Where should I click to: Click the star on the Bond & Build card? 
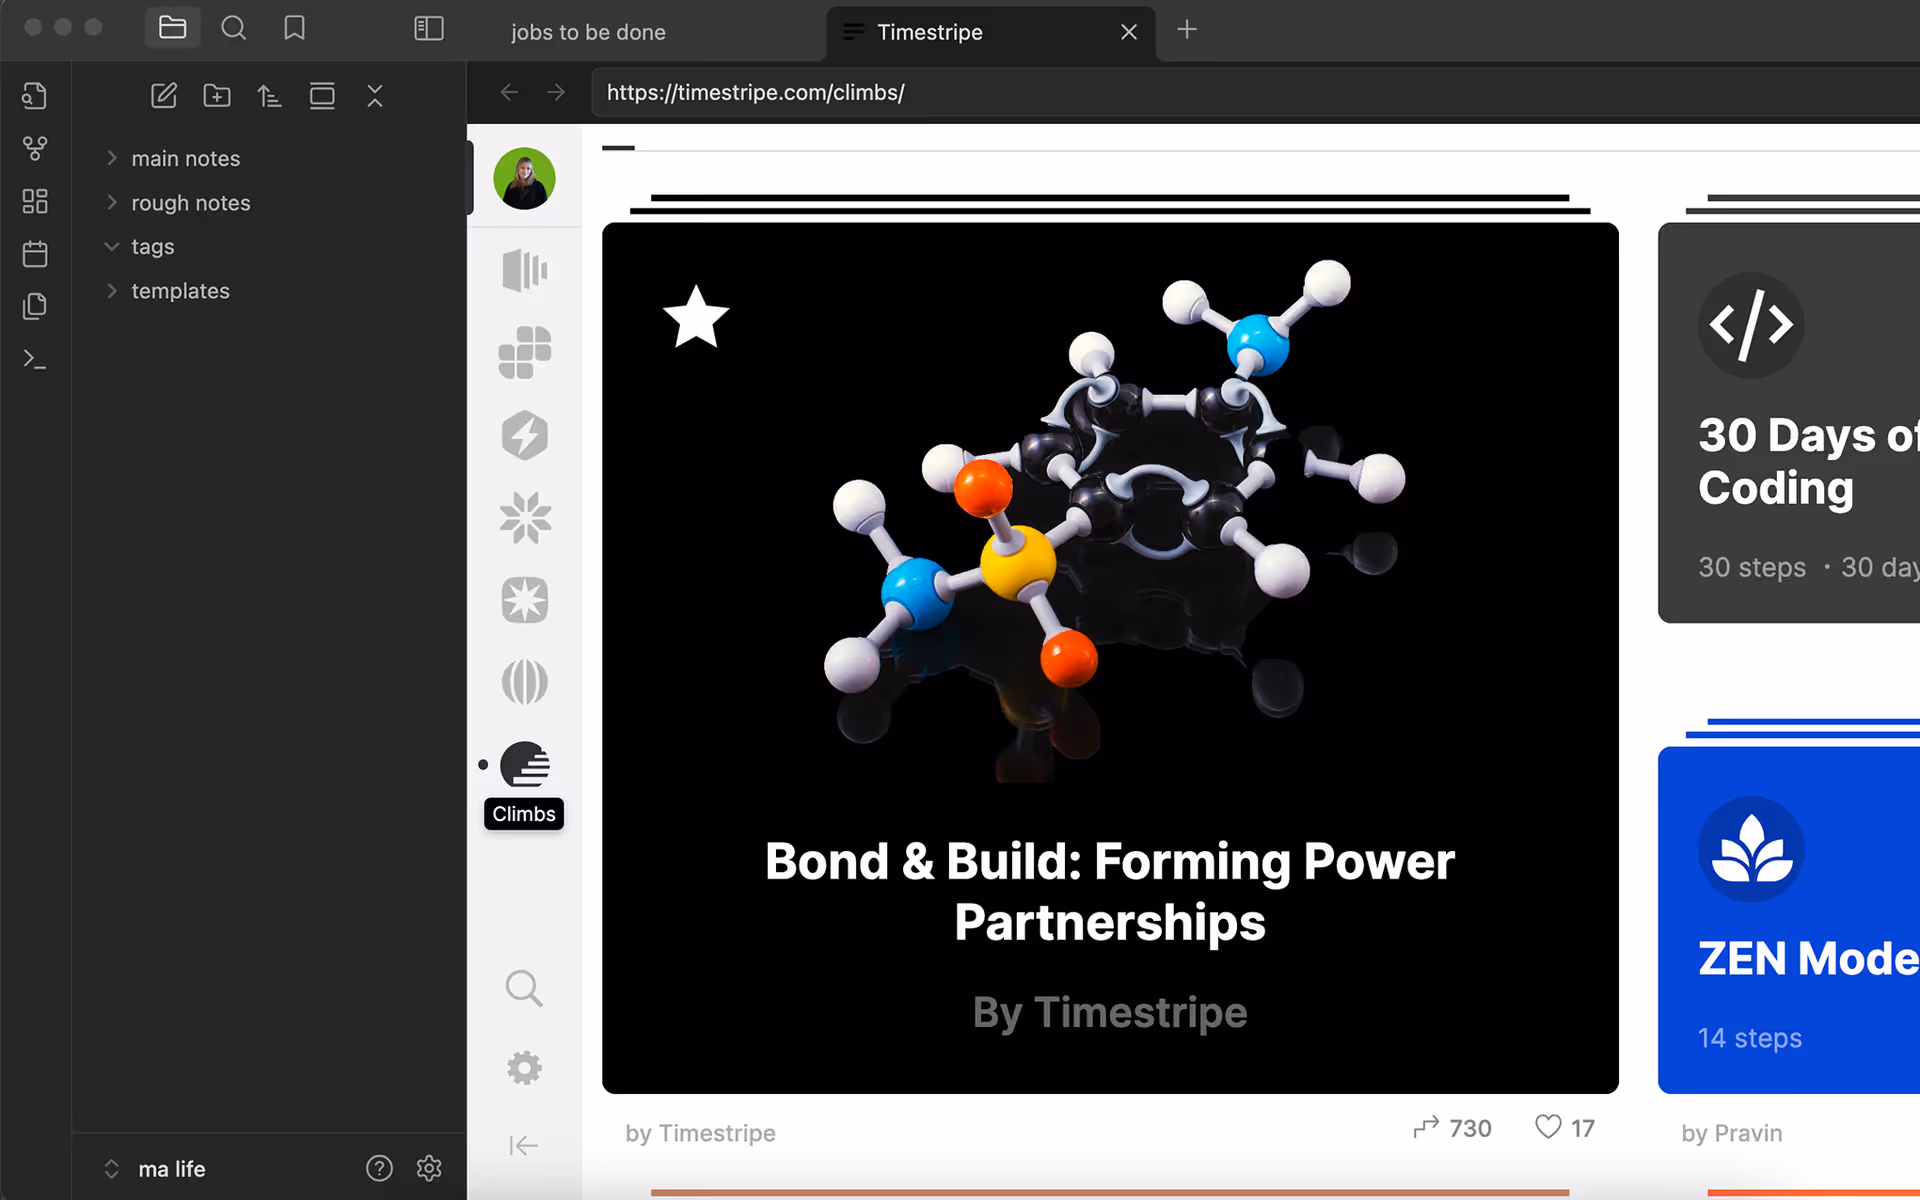(696, 317)
